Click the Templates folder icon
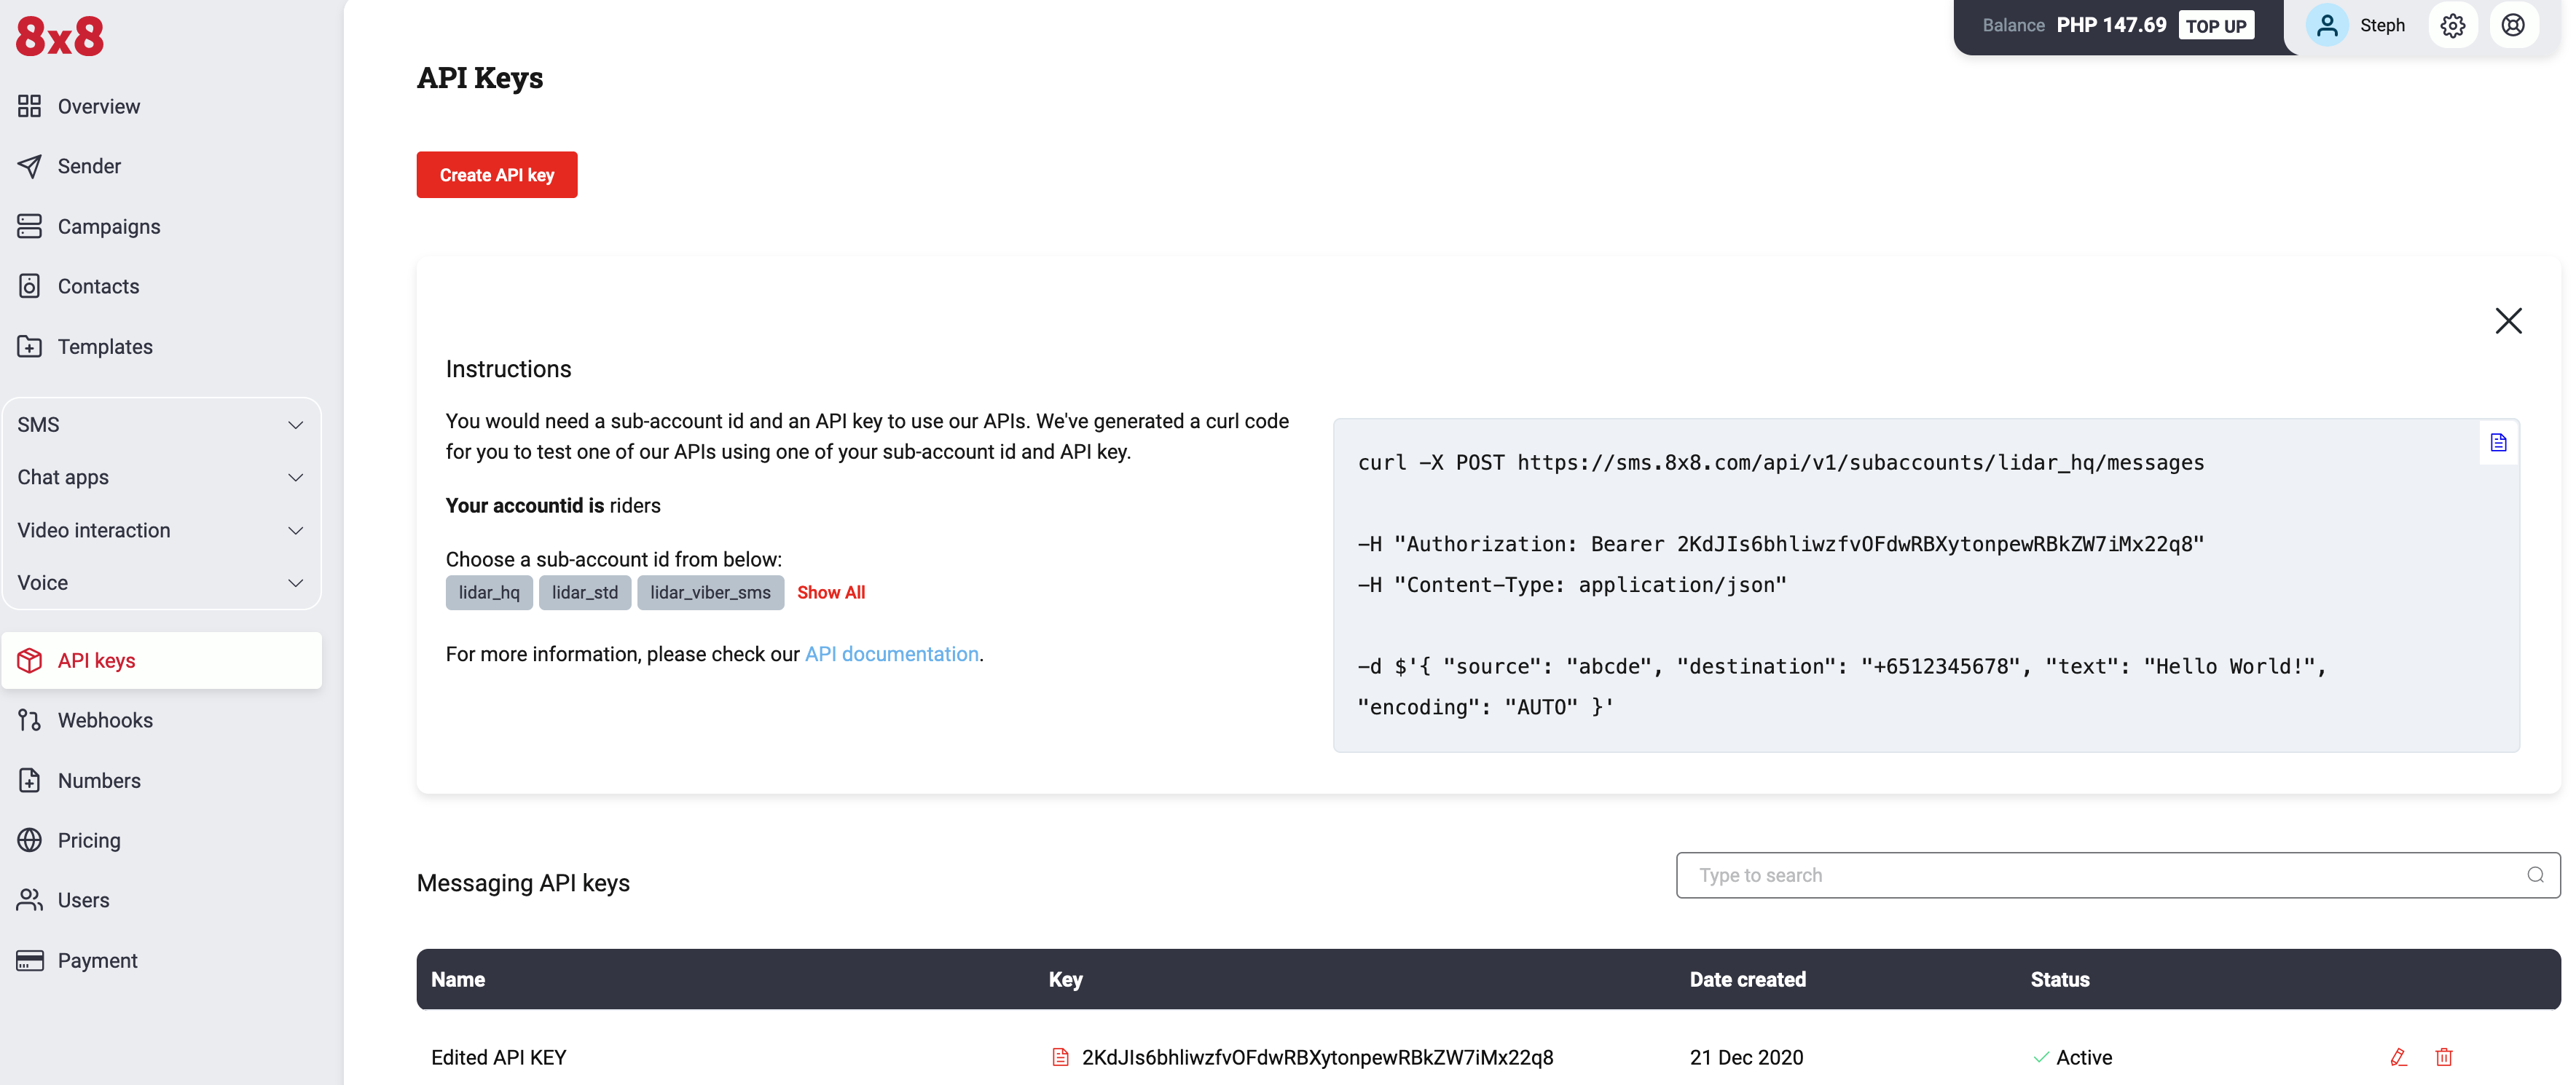 click(x=29, y=346)
